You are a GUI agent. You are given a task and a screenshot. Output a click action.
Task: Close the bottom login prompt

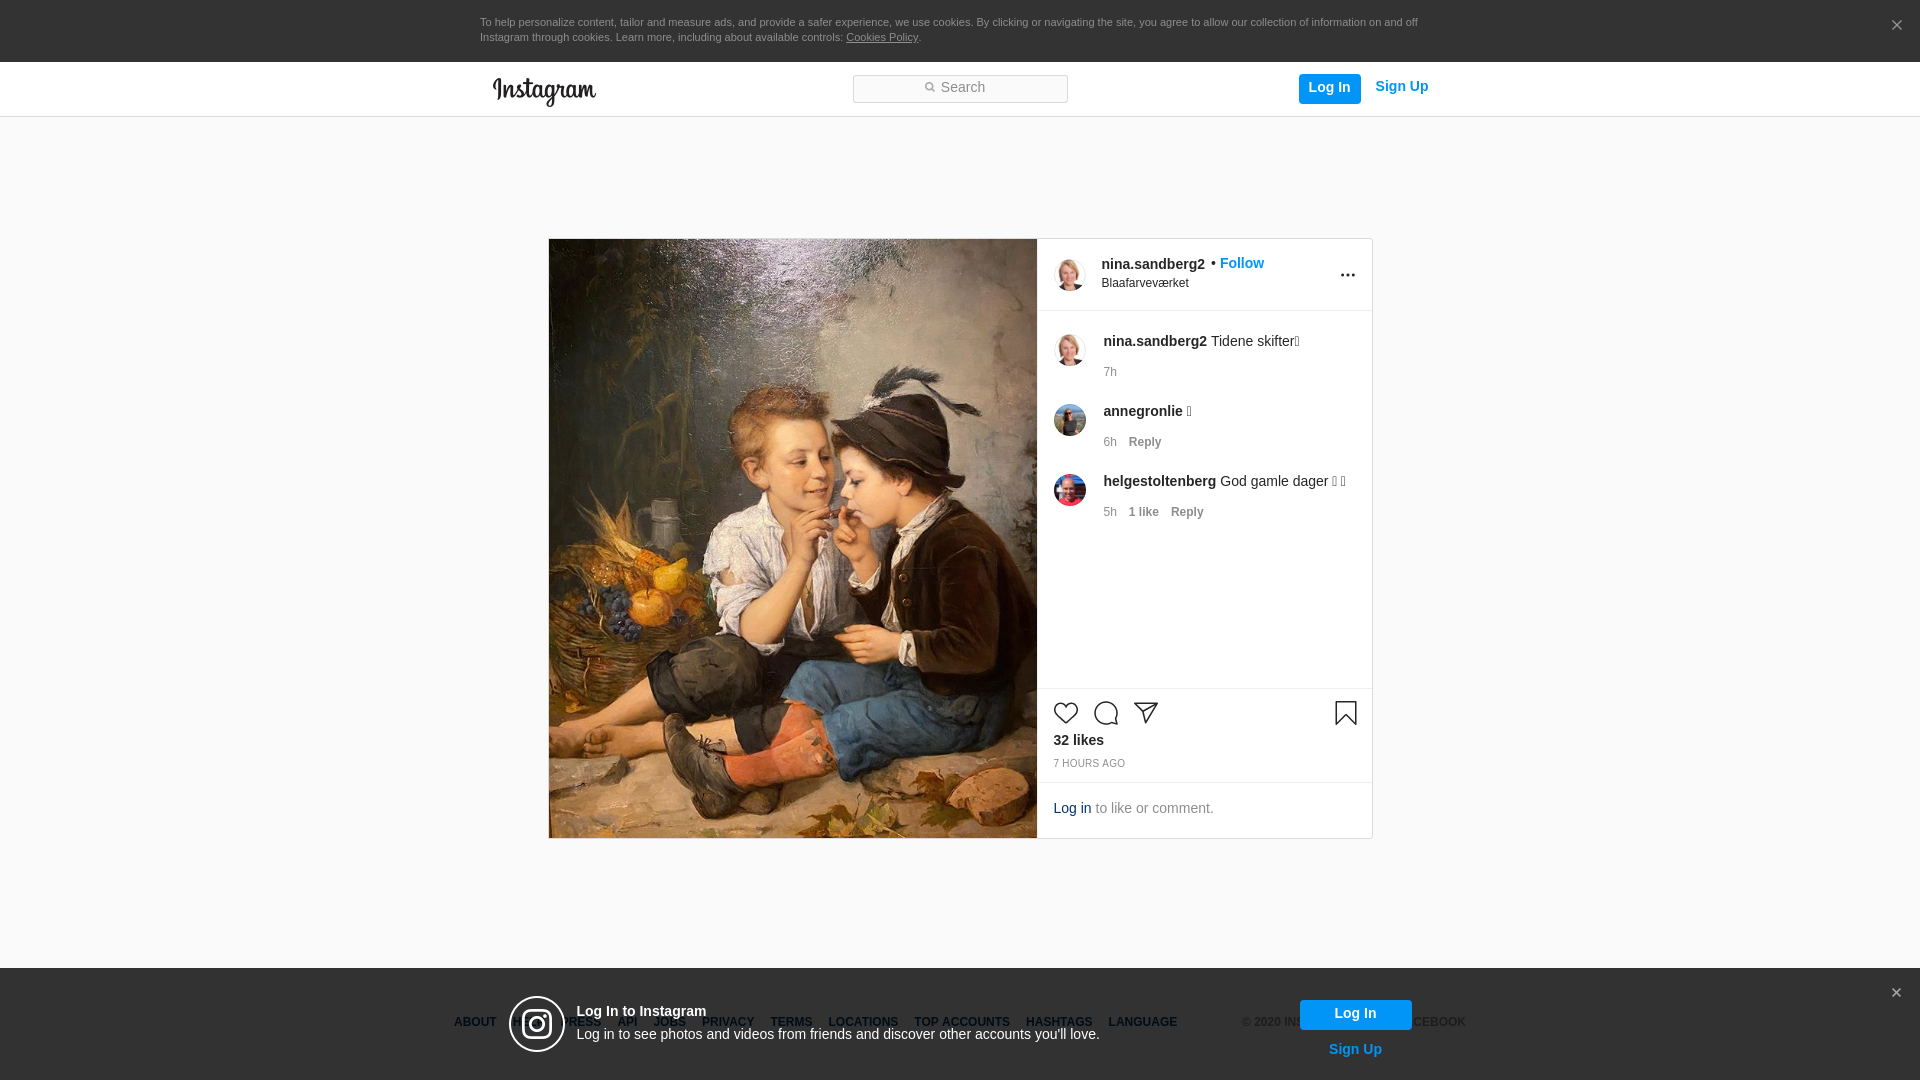(1896, 993)
